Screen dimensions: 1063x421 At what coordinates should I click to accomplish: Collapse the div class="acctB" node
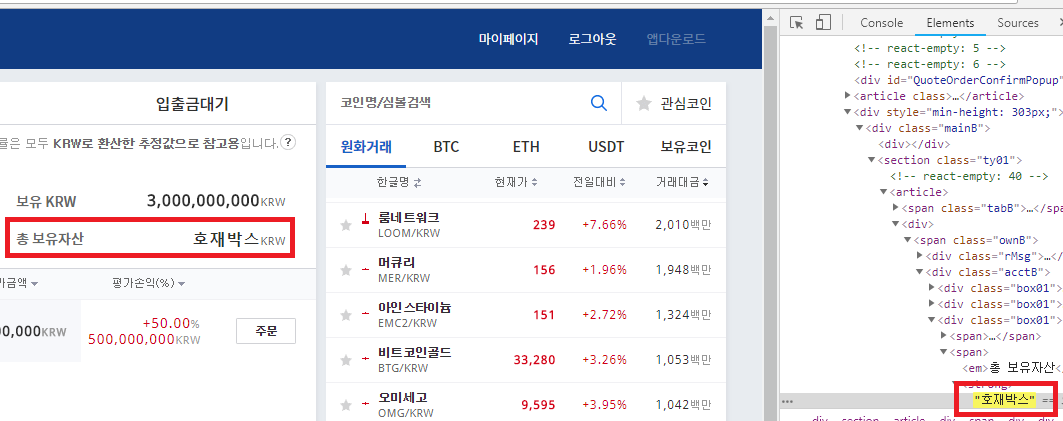(921, 271)
